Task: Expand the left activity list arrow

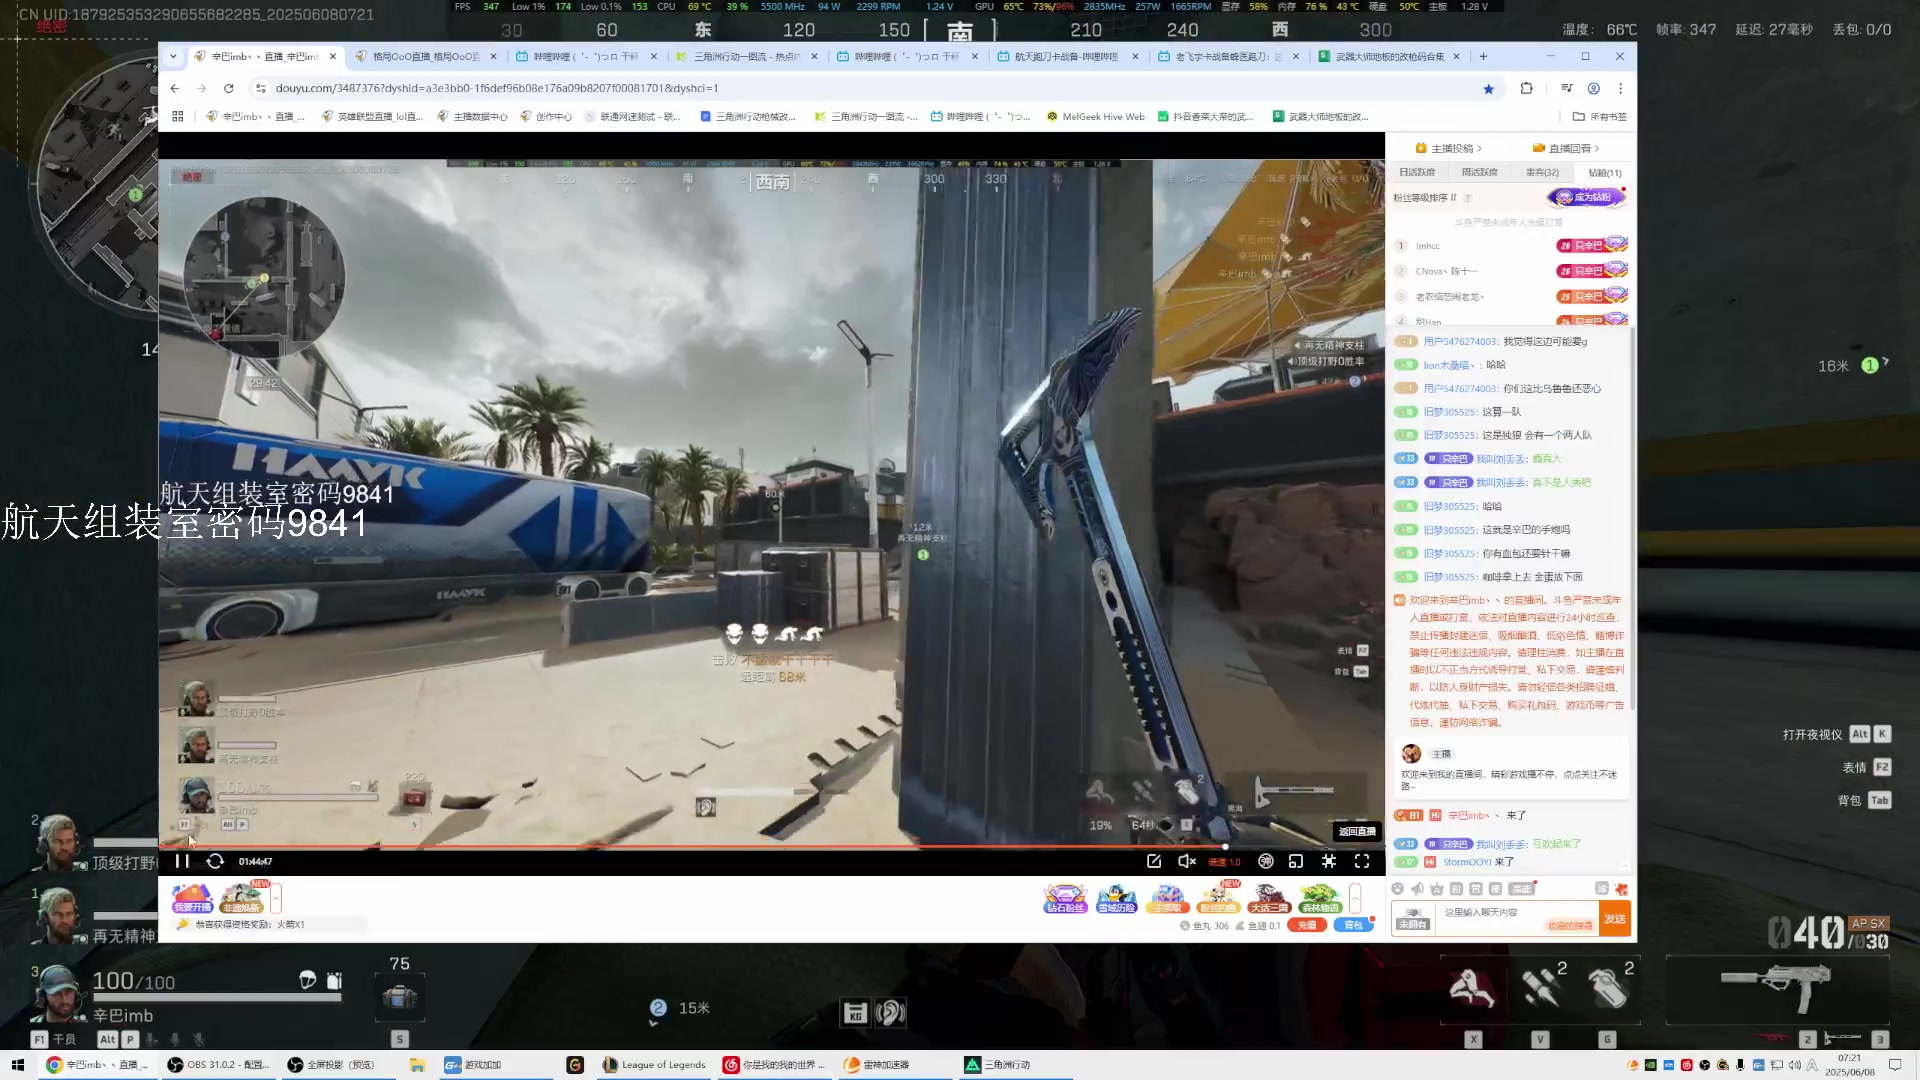Action: tap(276, 898)
